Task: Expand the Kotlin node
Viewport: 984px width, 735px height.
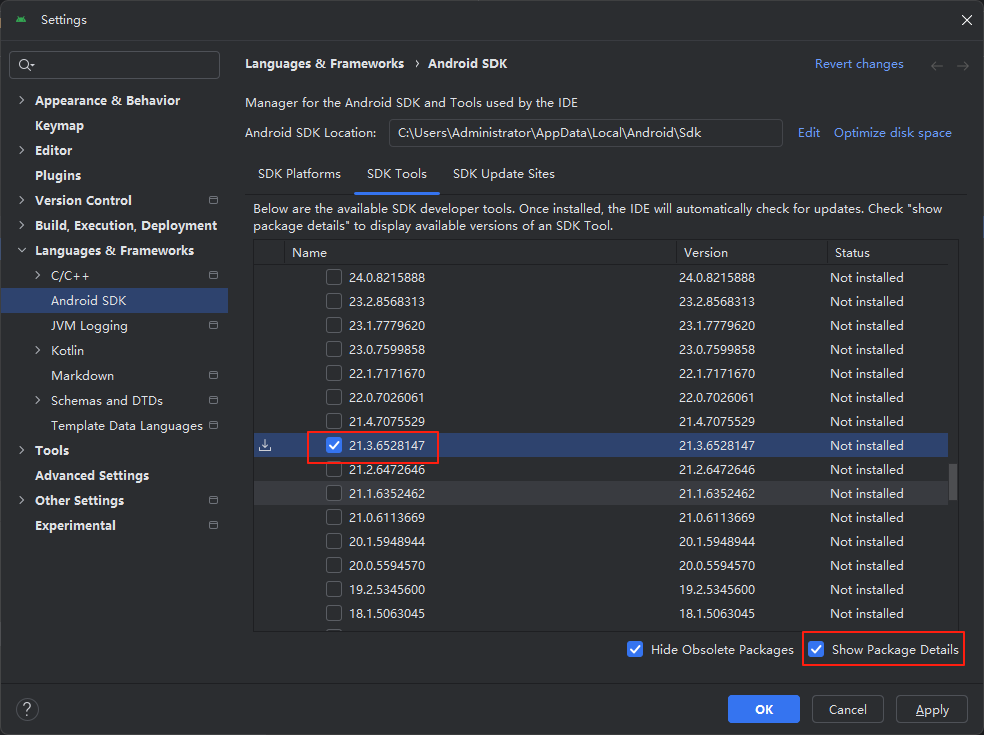Action: point(38,350)
